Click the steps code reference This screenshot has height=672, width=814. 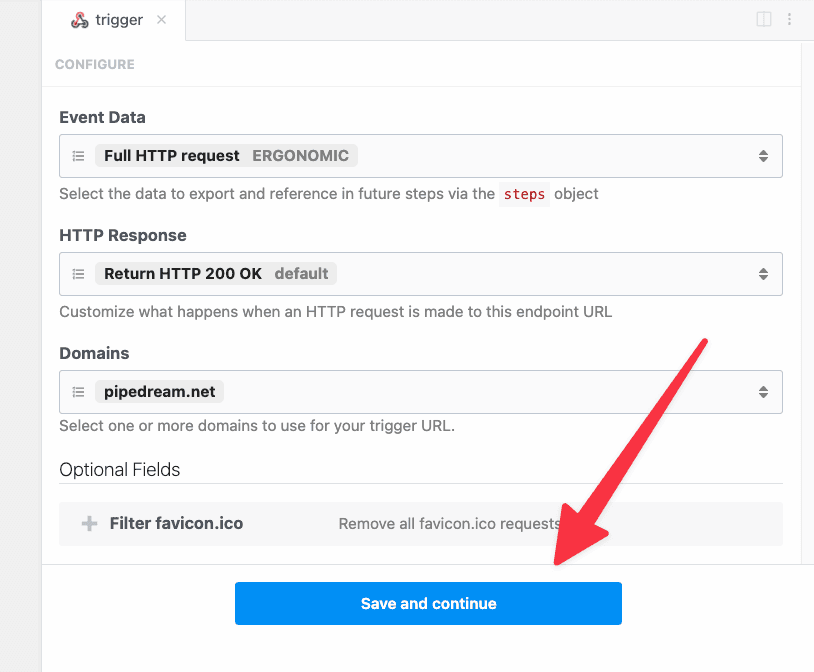[x=524, y=194]
